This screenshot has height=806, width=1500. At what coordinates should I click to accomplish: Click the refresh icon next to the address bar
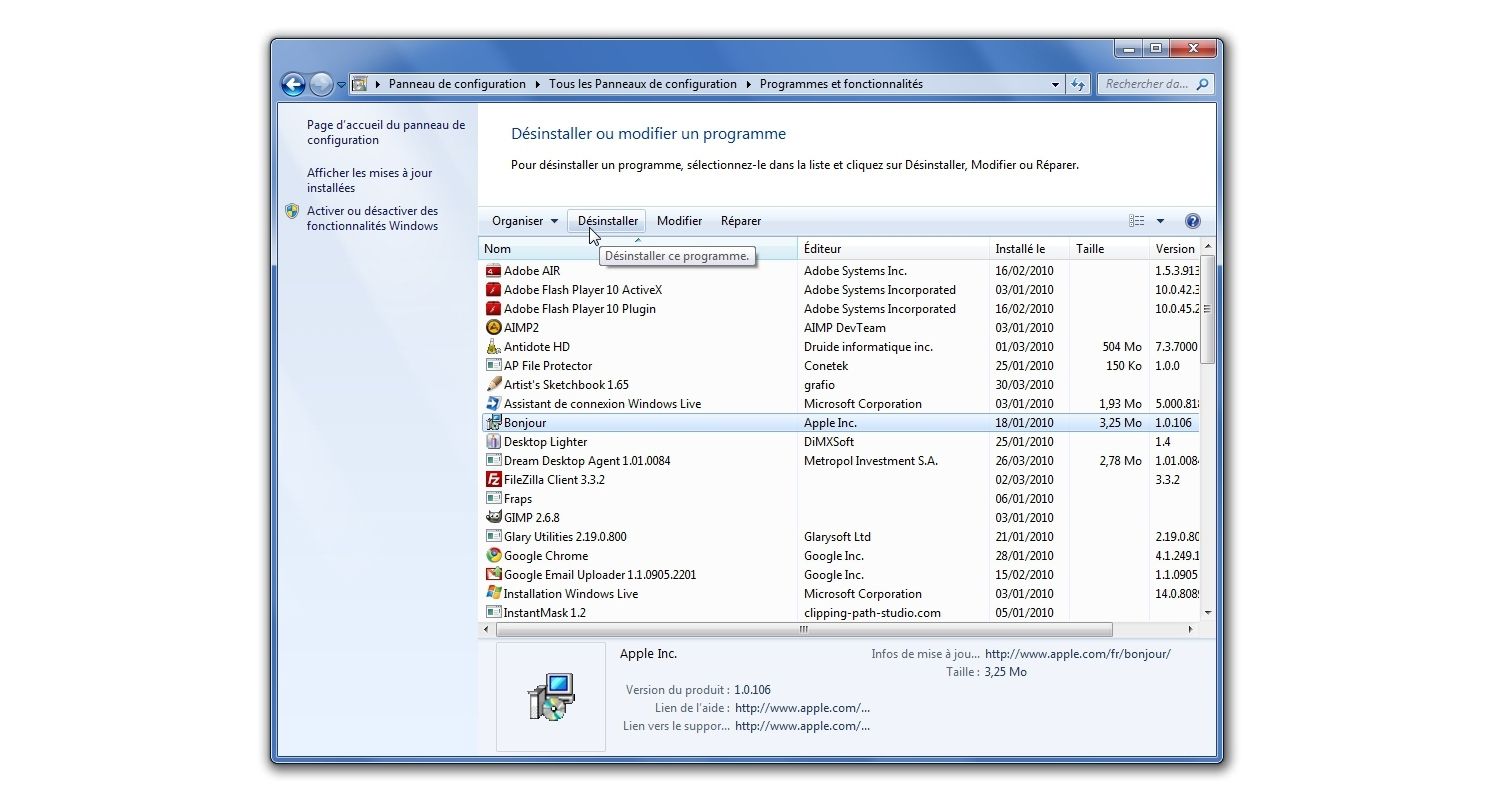(1078, 84)
